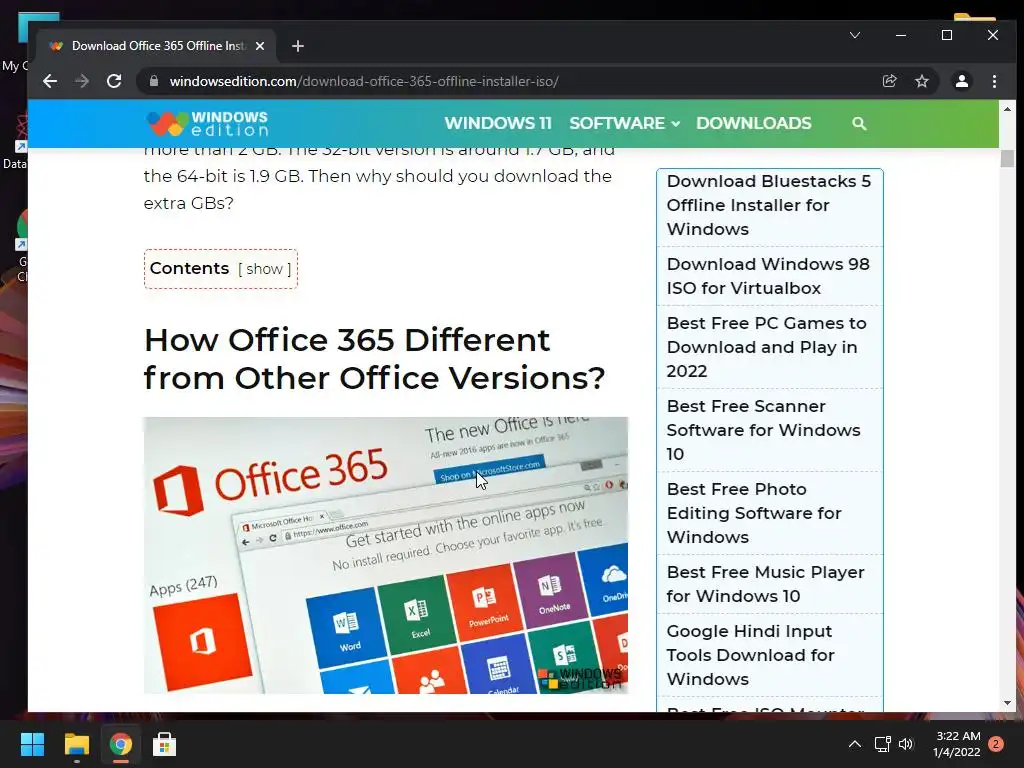Open the site search magnifier icon
This screenshot has width=1024, height=768.
pyautogui.click(x=859, y=123)
